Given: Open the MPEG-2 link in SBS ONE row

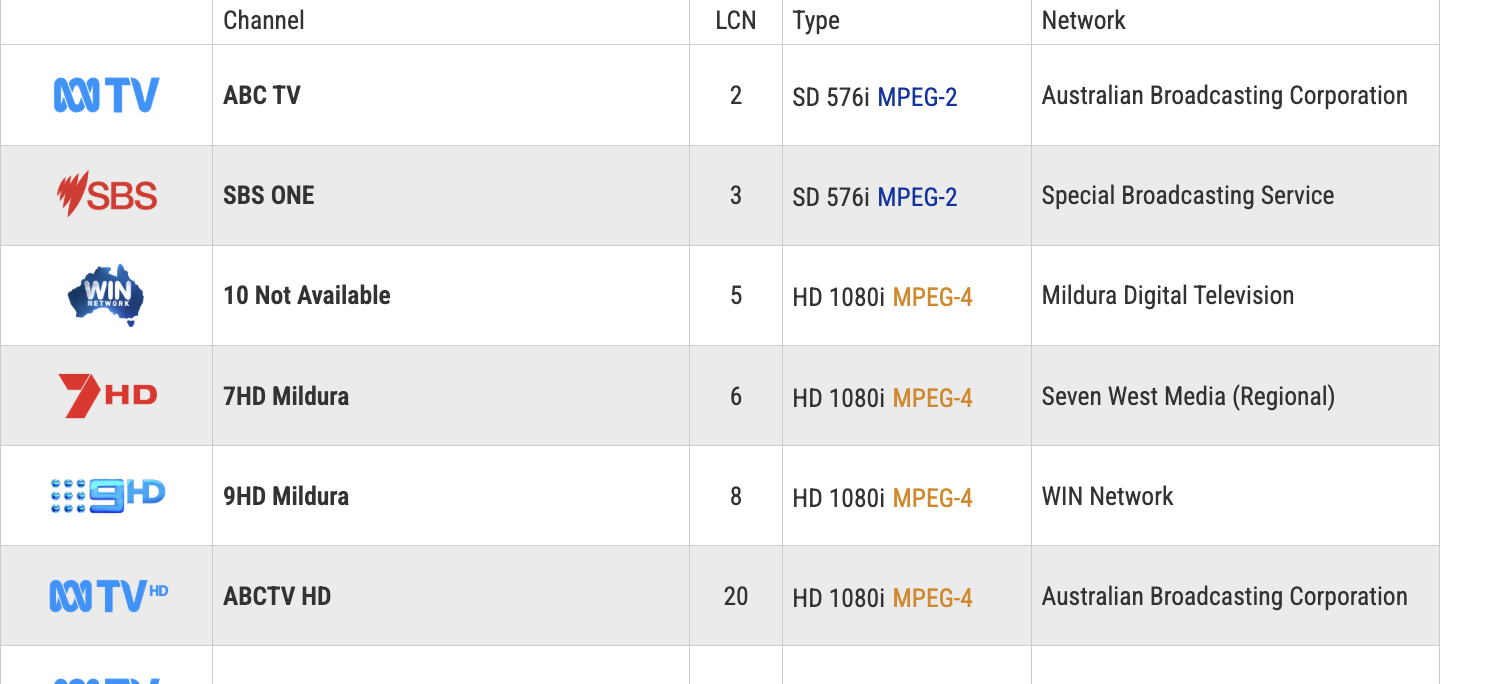Looking at the screenshot, I should click(x=917, y=197).
